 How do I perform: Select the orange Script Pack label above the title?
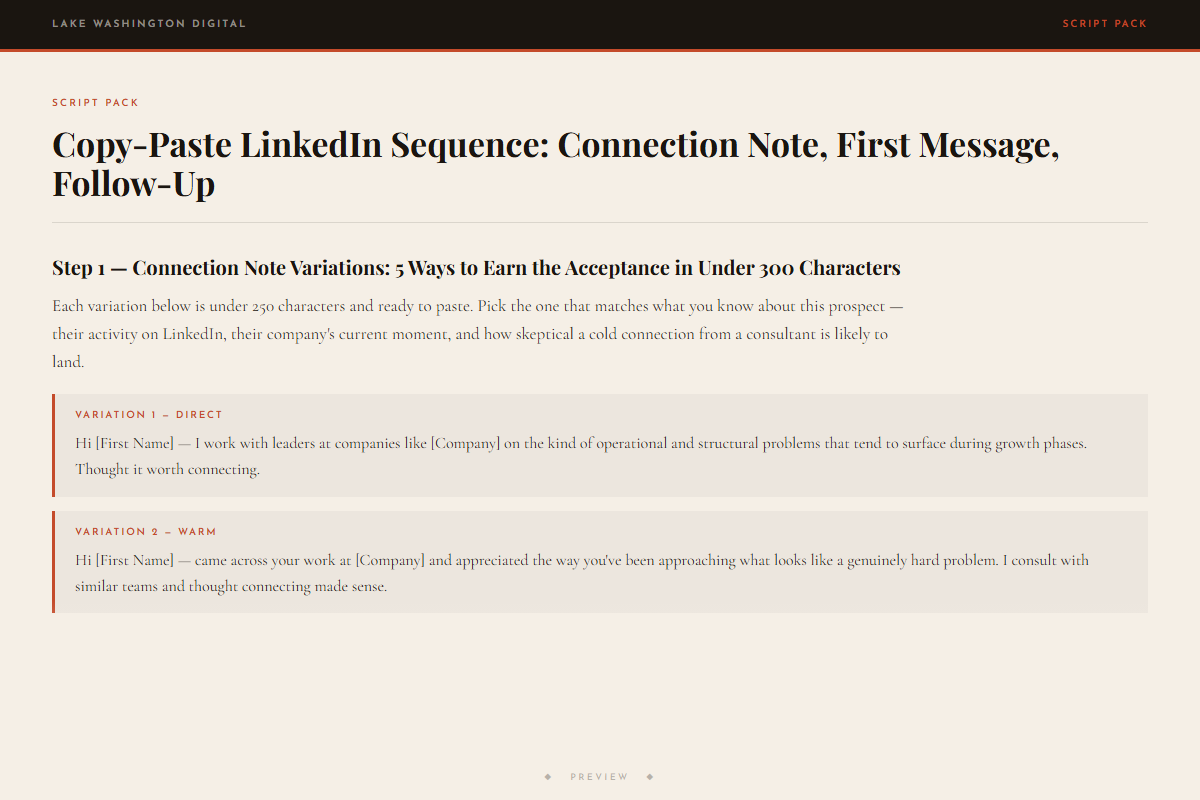[x=96, y=103]
